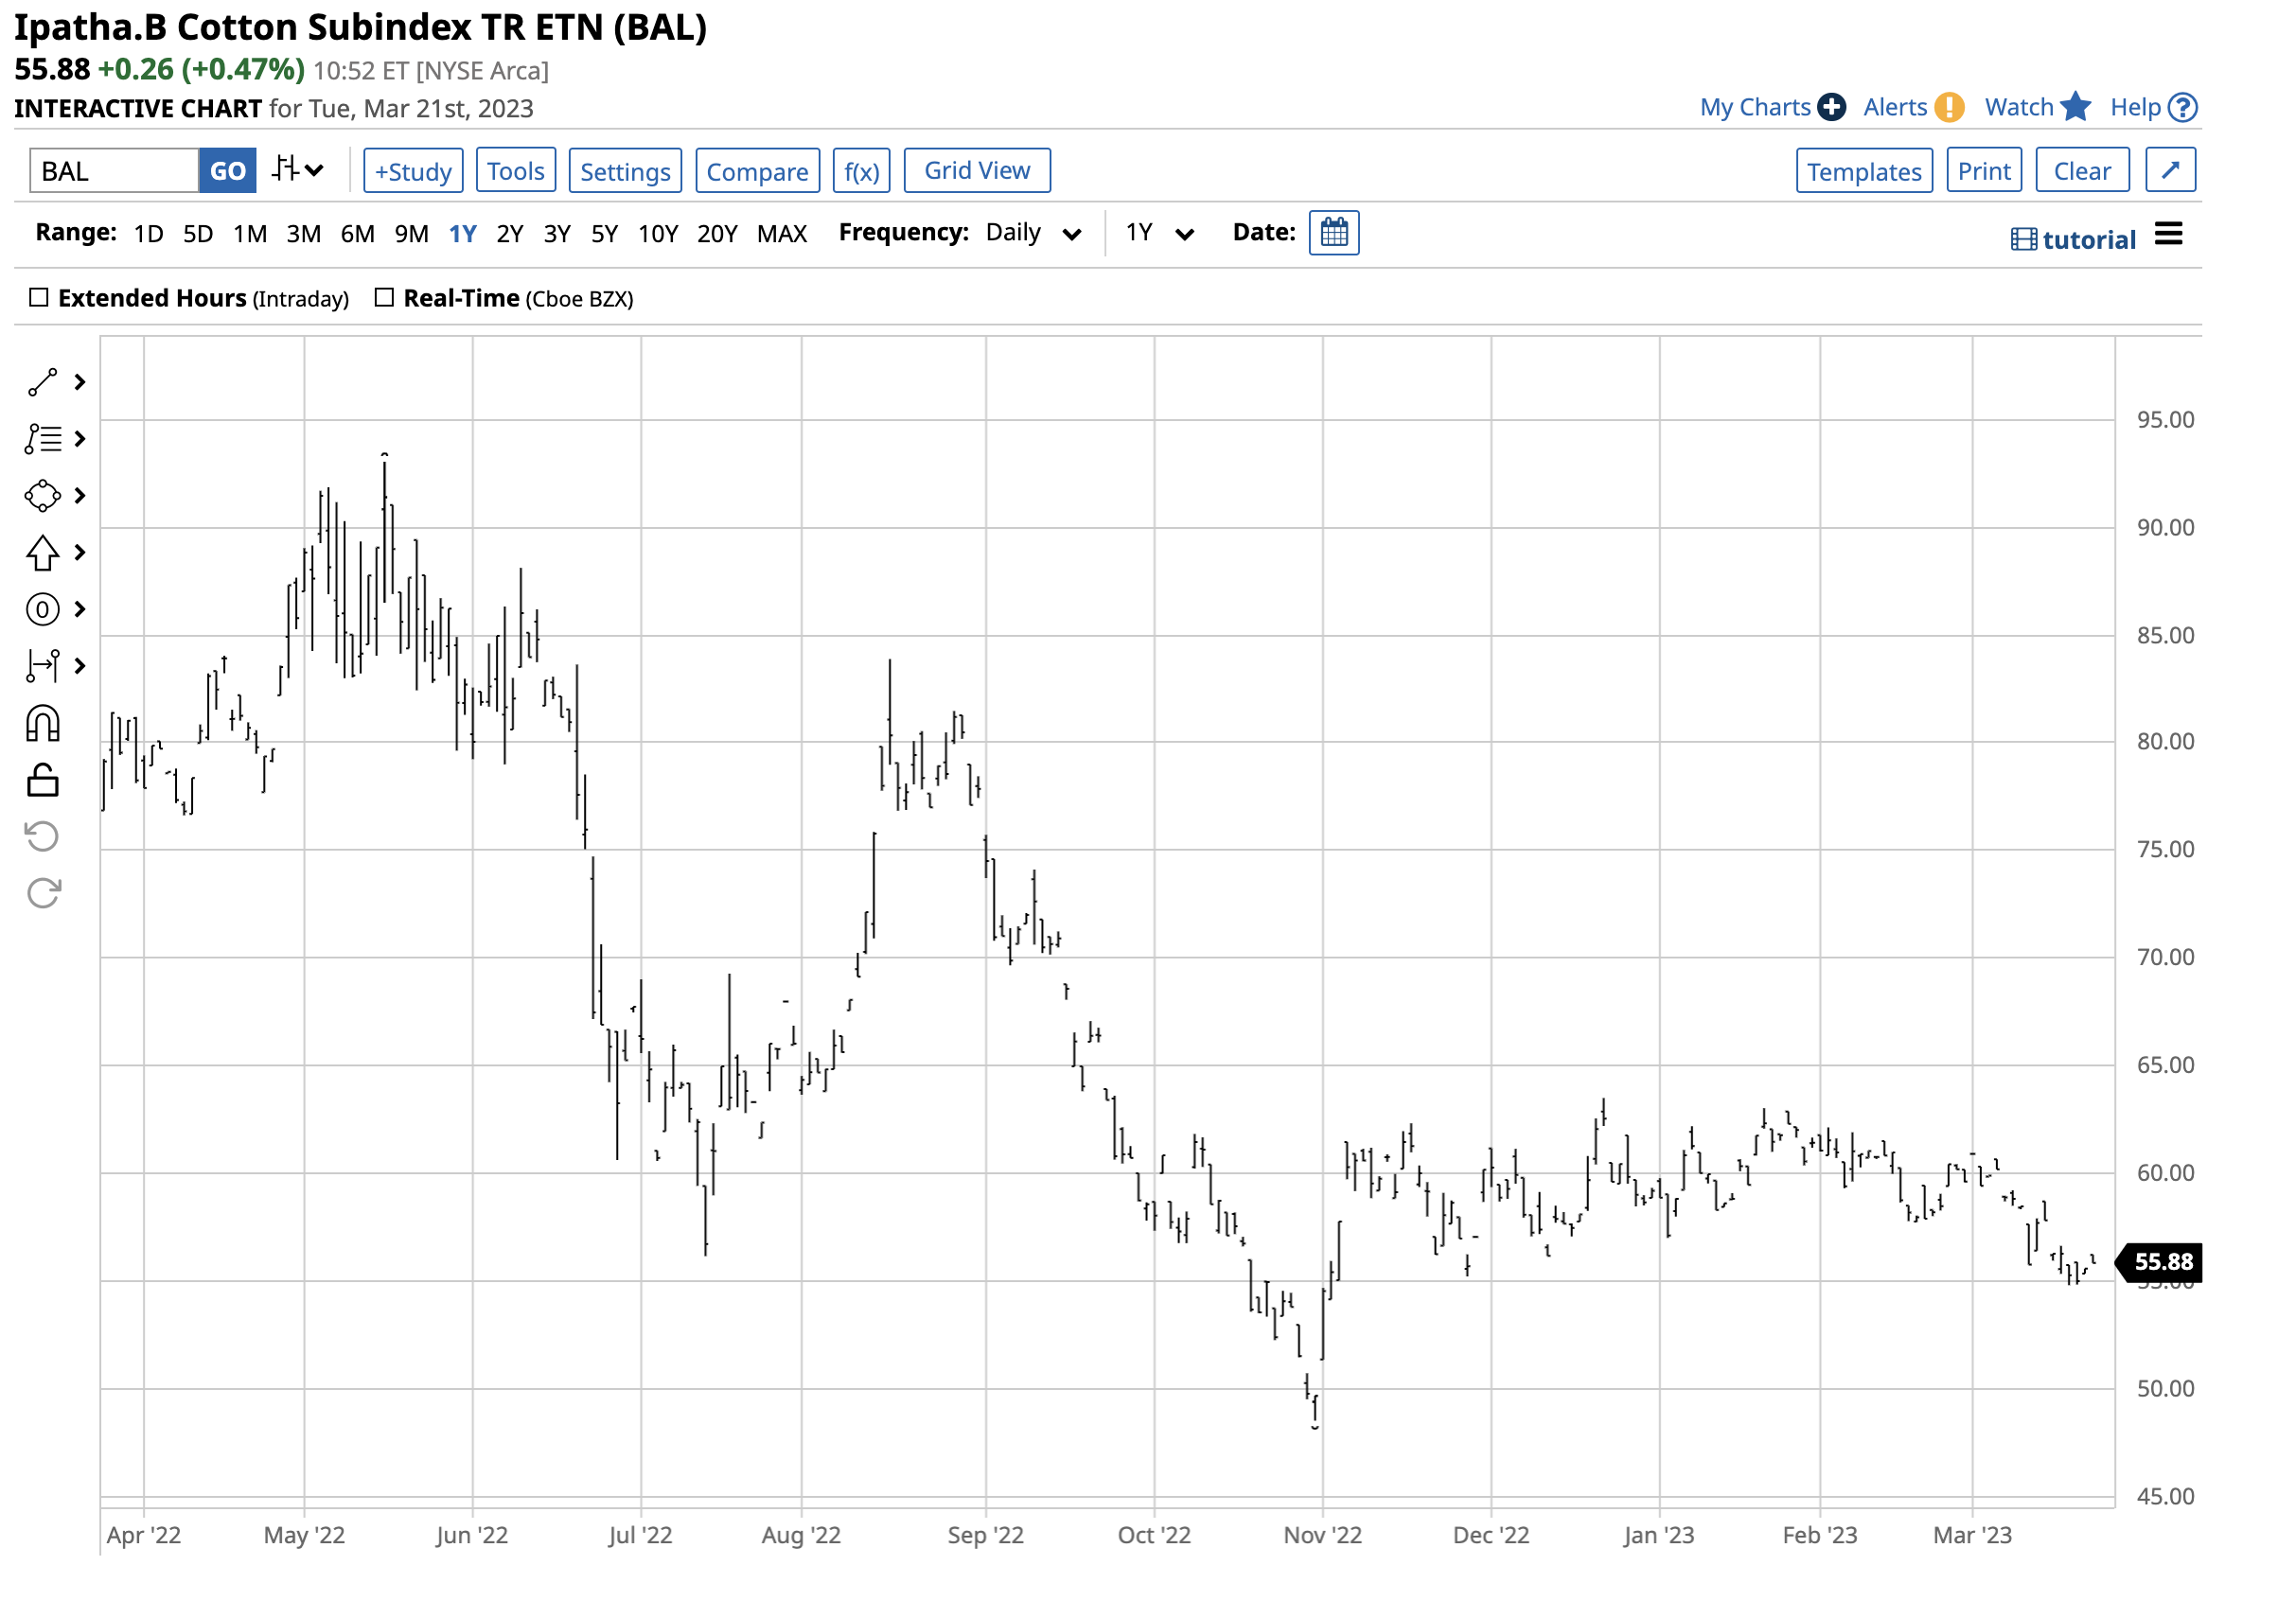Click the BAL symbol input field

(x=114, y=171)
